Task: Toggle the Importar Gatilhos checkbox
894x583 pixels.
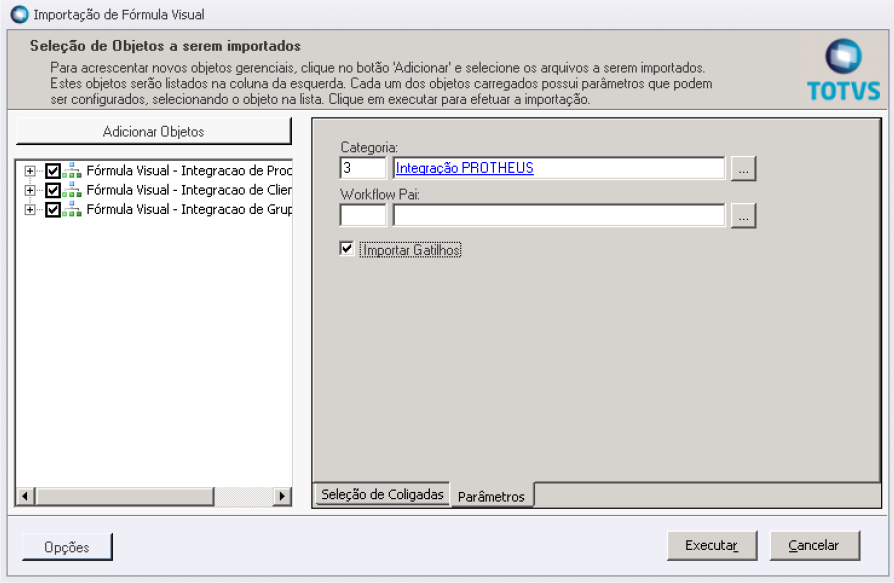Action: [346, 248]
